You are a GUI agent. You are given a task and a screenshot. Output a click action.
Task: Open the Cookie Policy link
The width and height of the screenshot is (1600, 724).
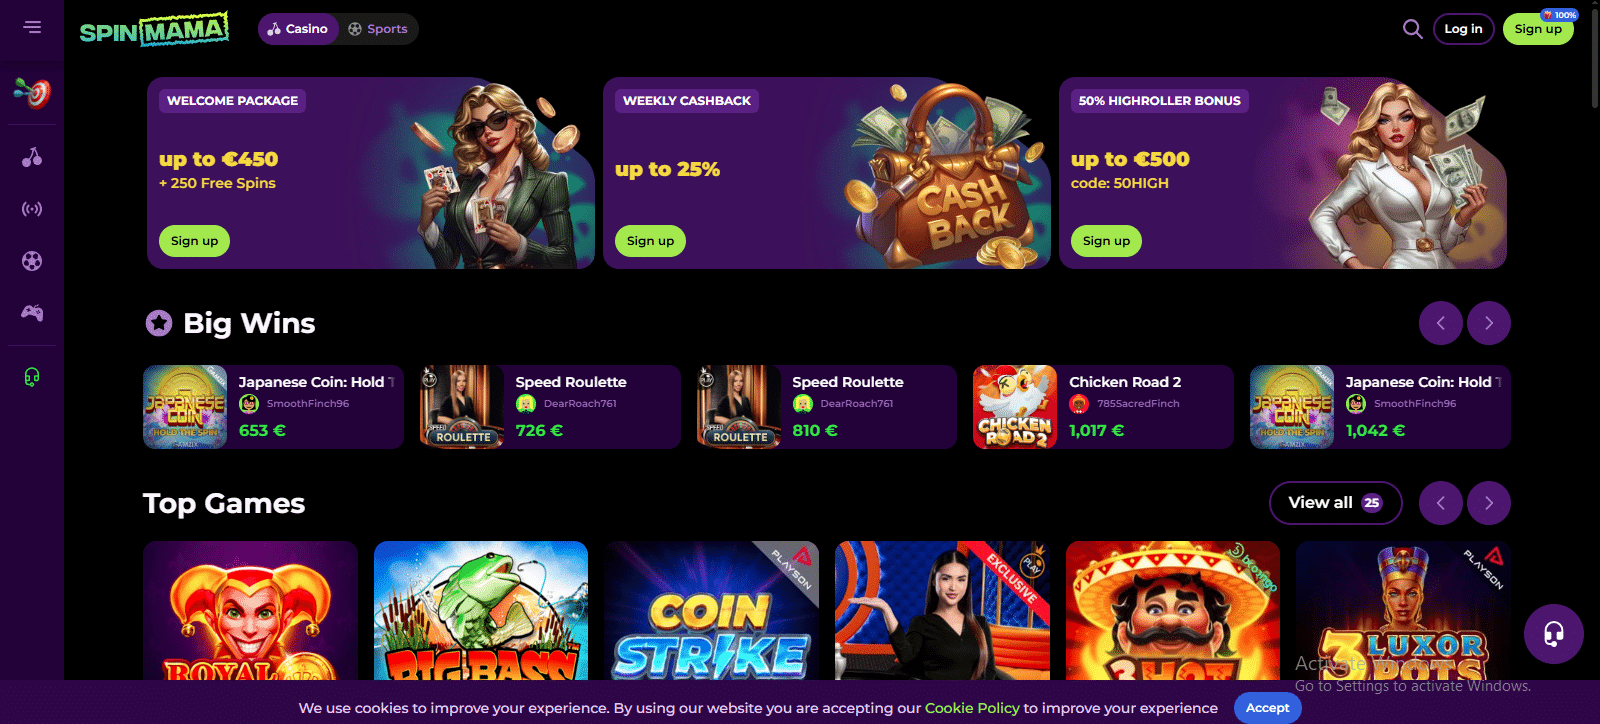point(972,708)
